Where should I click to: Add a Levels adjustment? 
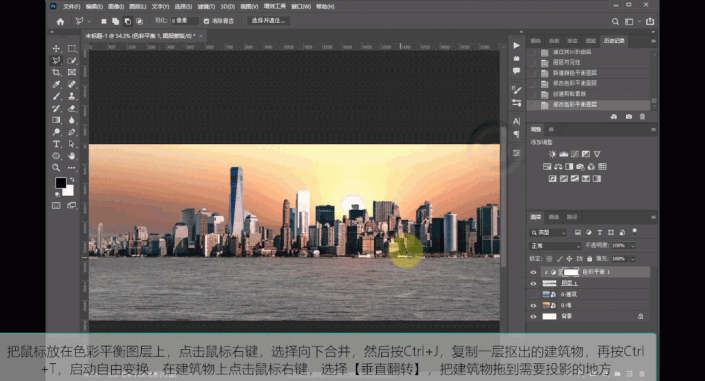tap(563, 154)
